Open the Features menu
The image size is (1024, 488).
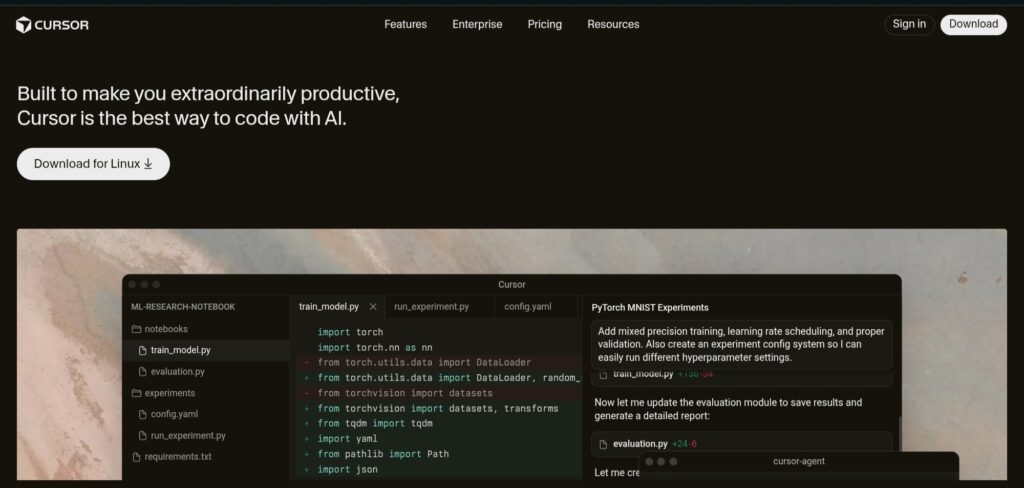(x=406, y=24)
